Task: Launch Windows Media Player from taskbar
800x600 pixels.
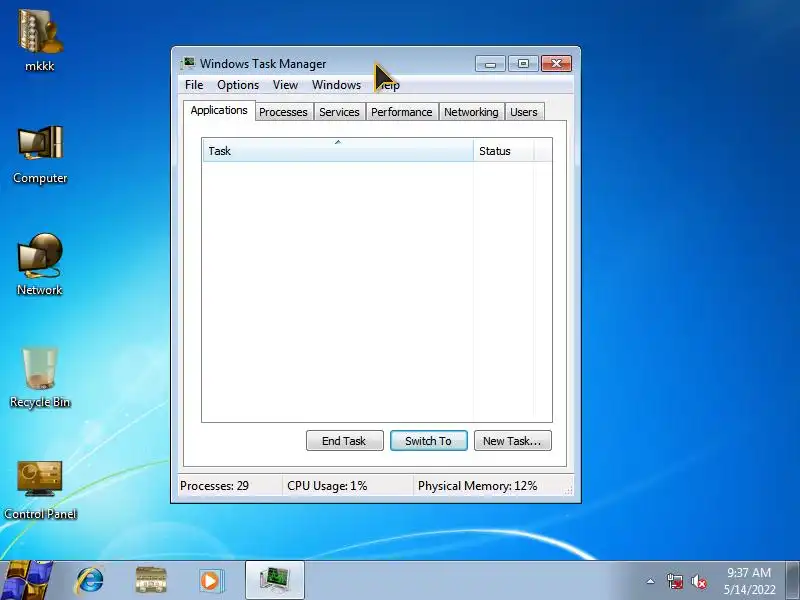Action: [210, 581]
